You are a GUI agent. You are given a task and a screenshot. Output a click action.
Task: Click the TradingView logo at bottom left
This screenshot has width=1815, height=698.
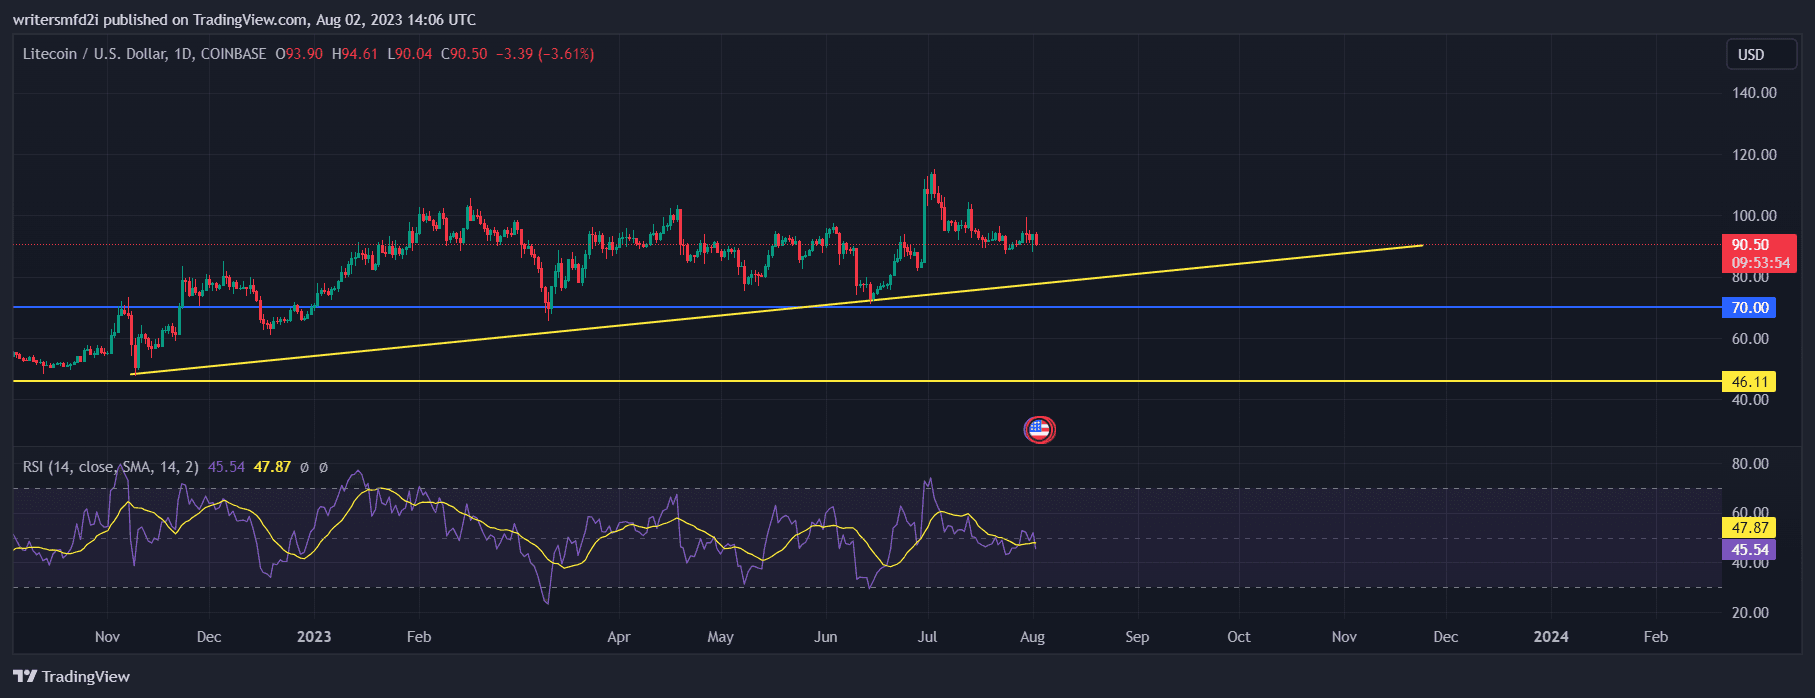click(72, 677)
